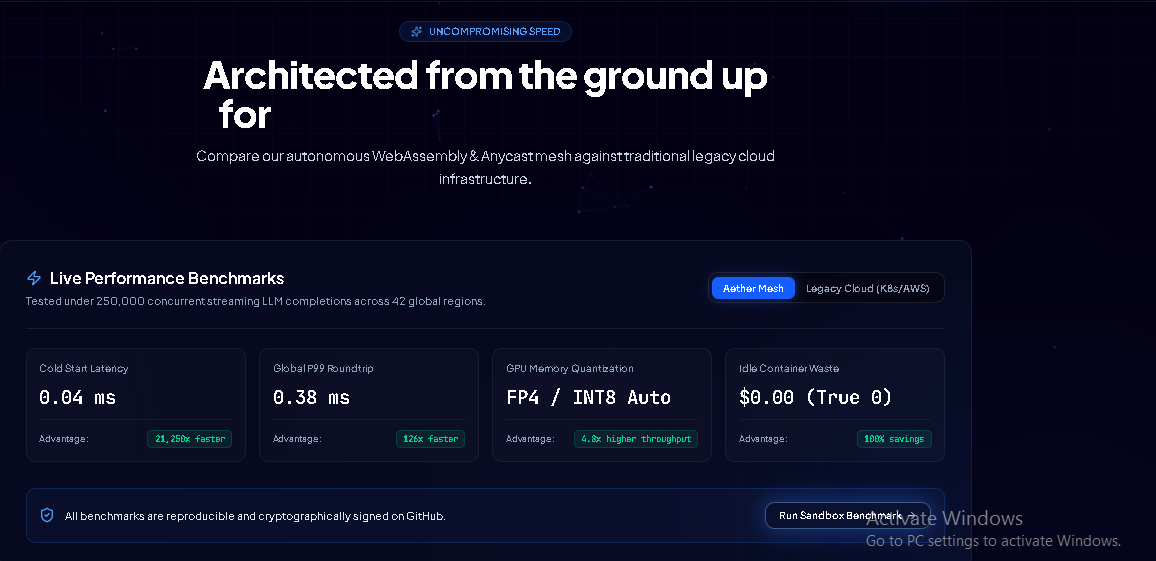Click the 4.8x higher throughput badge

click(636, 439)
